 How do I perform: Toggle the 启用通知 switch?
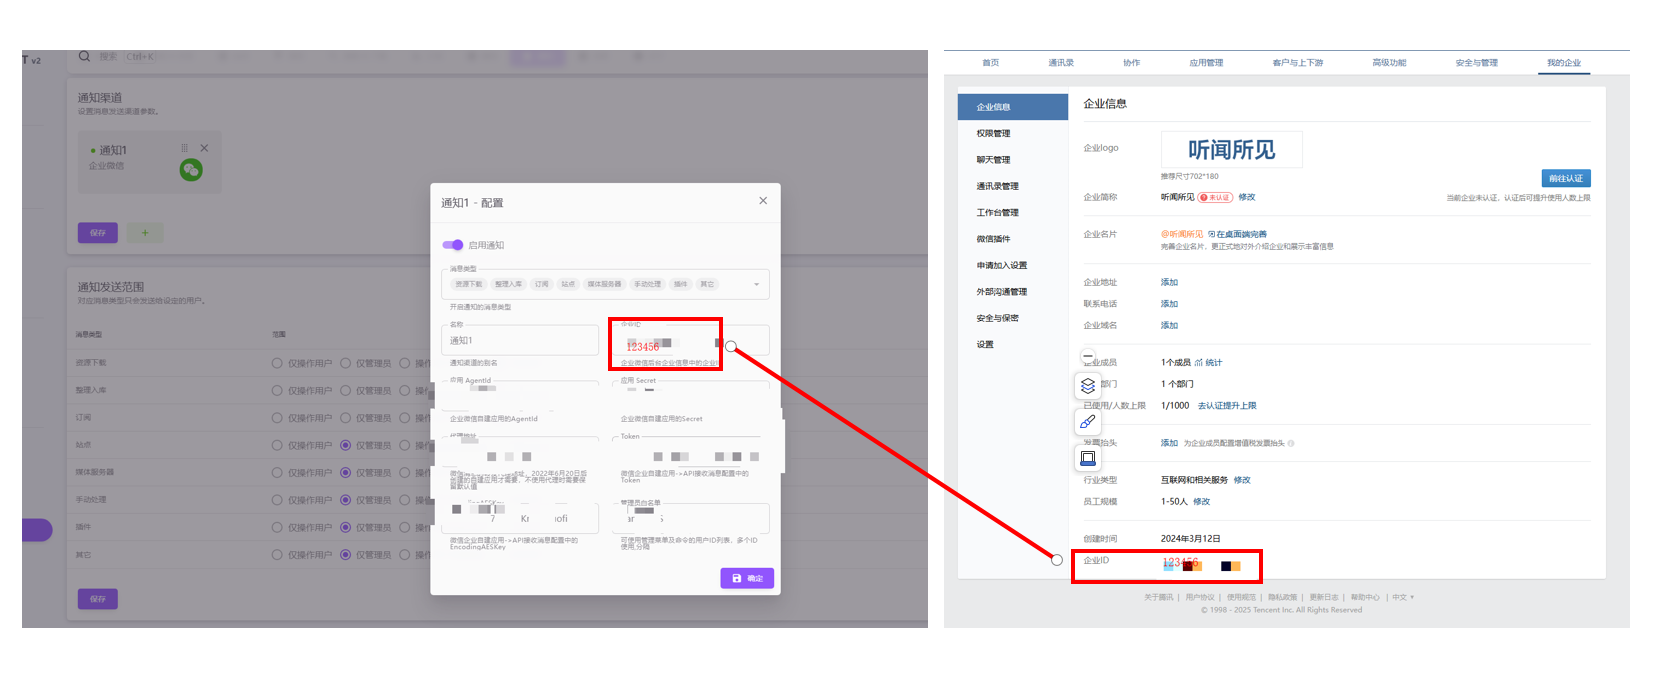pos(453,245)
